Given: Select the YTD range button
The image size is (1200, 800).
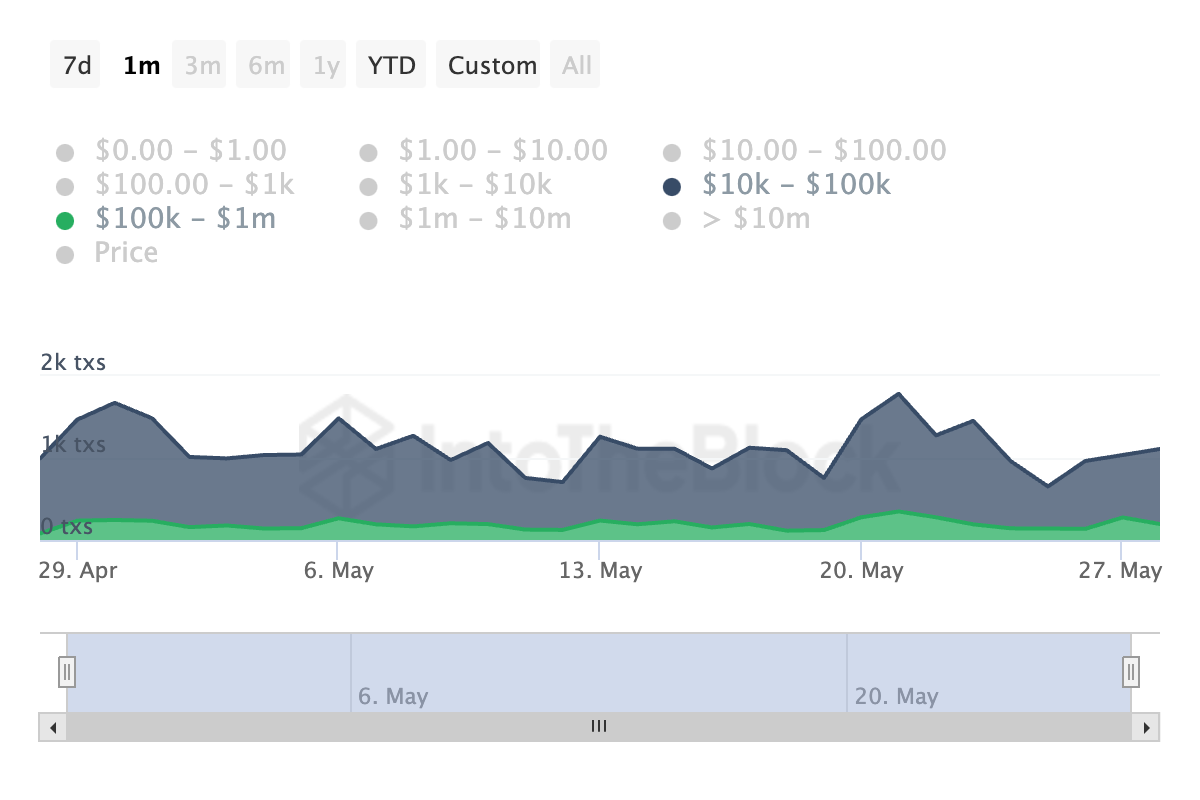Looking at the screenshot, I should coord(391,66).
